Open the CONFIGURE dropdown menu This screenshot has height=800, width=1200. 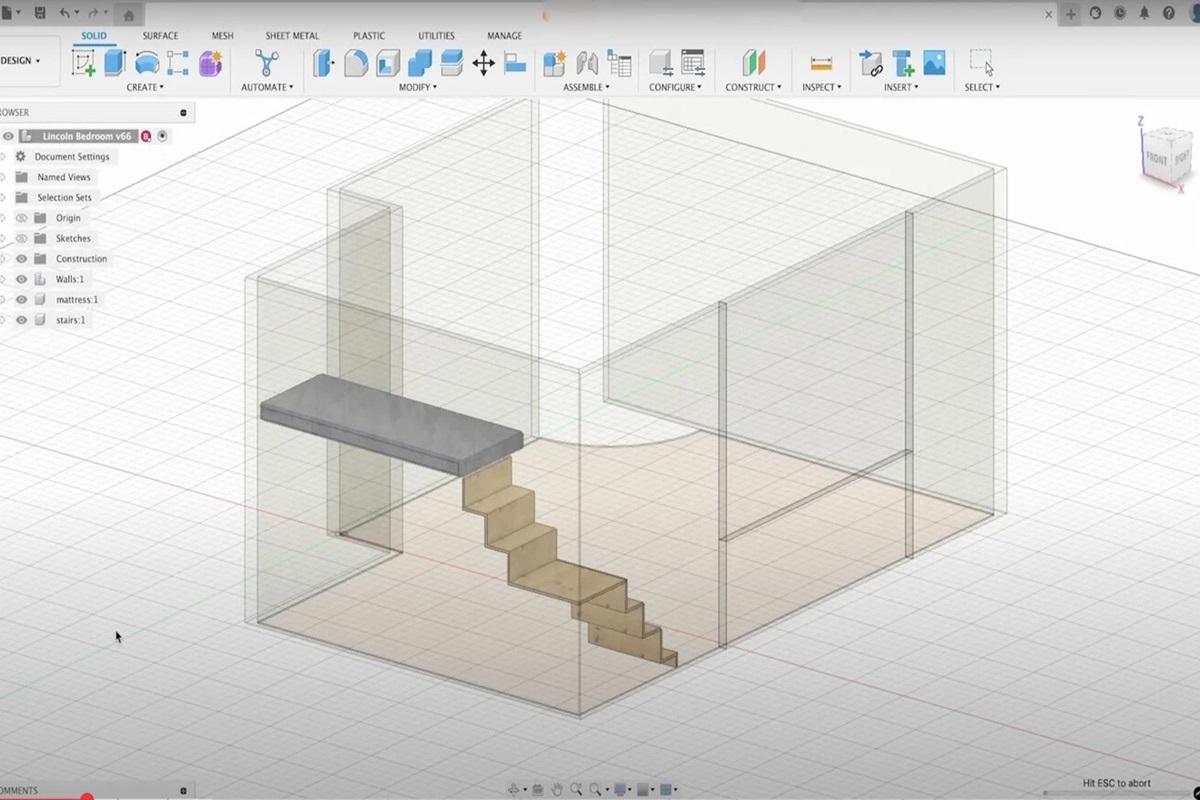point(675,87)
